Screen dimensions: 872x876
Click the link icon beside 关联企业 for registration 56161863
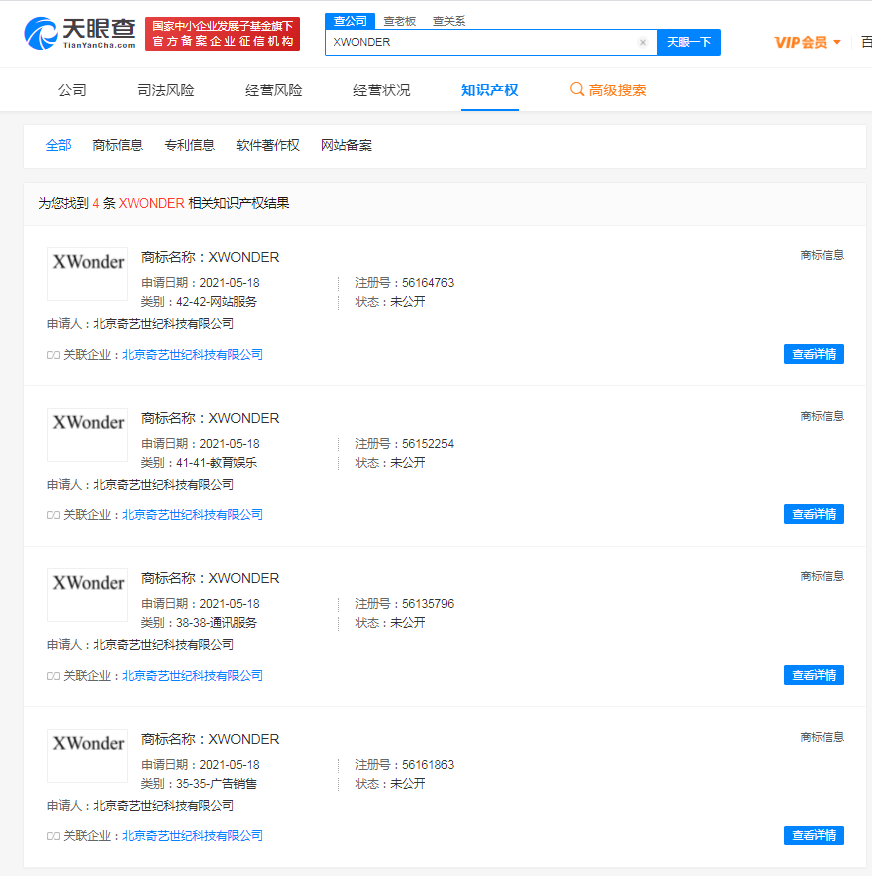point(53,836)
